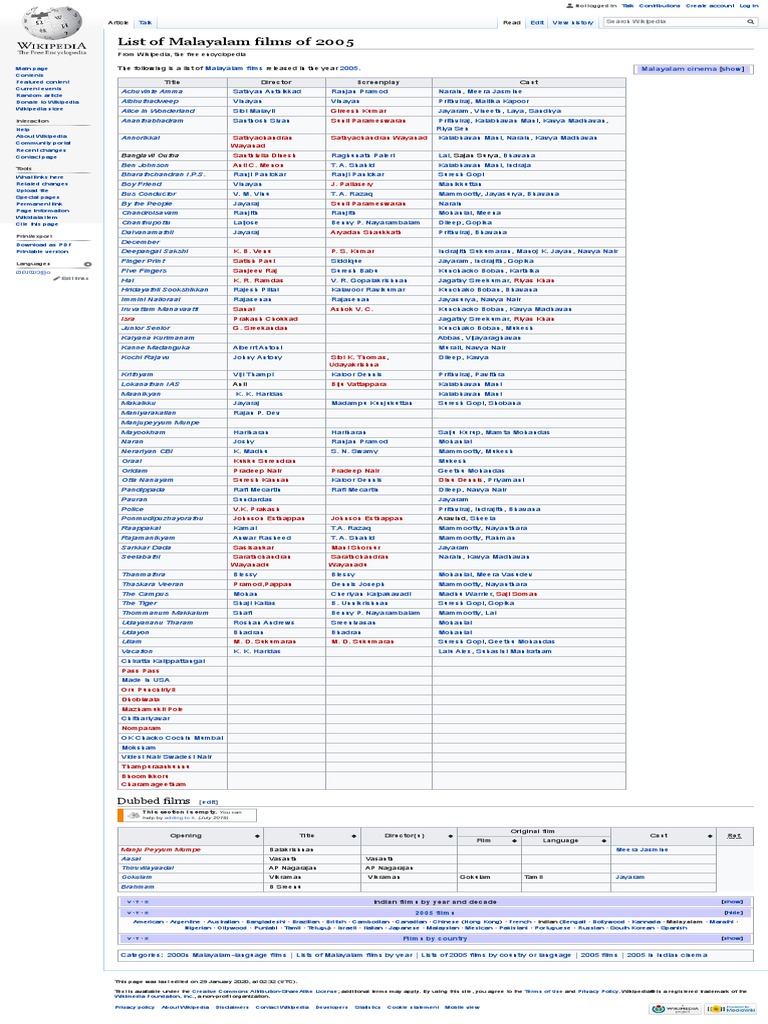Open the Privacy policy footer link
Image resolution: width=768 pixels, height=1024 pixels.
[x=134, y=1008]
